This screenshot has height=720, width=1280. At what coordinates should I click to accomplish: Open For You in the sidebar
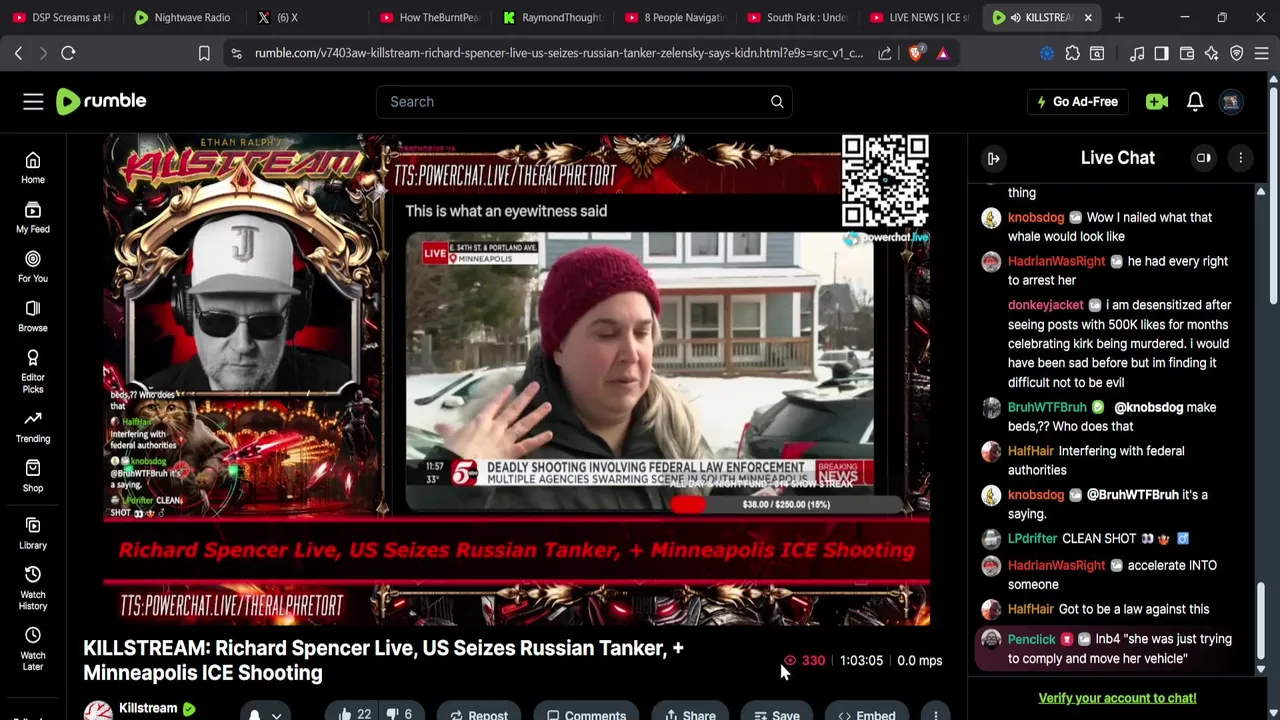pos(33,267)
